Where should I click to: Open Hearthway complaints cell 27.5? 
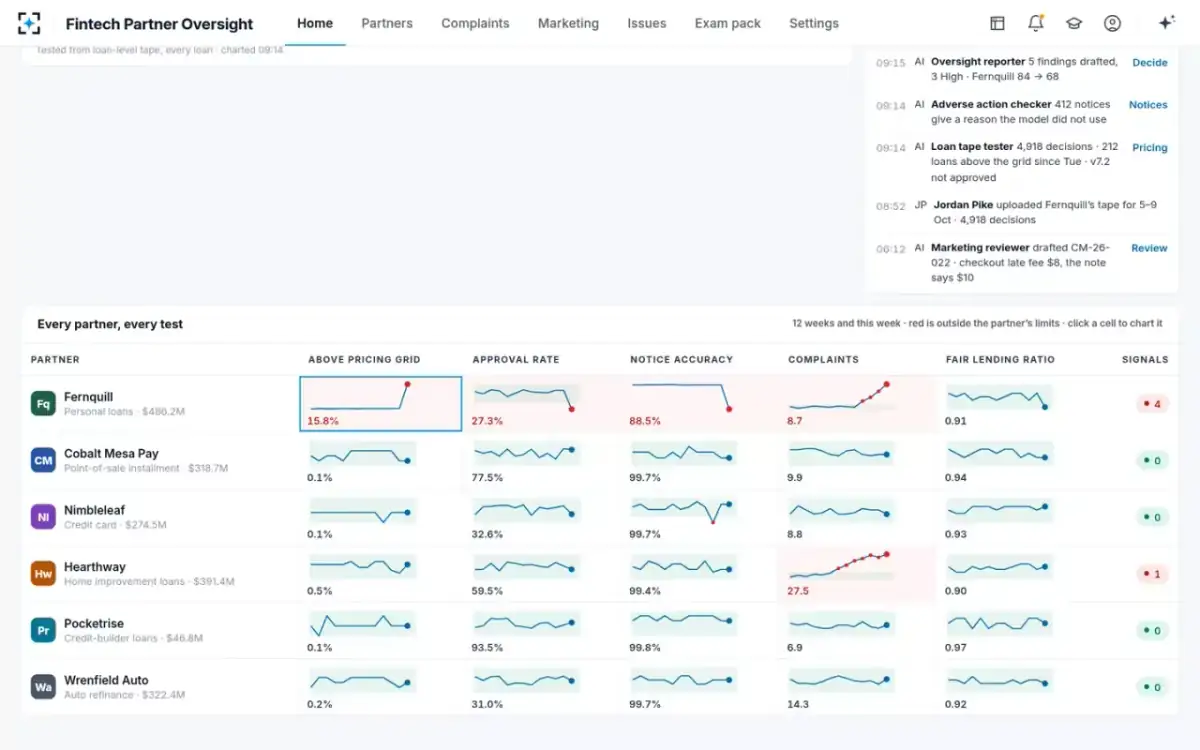[x=859, y=574]
